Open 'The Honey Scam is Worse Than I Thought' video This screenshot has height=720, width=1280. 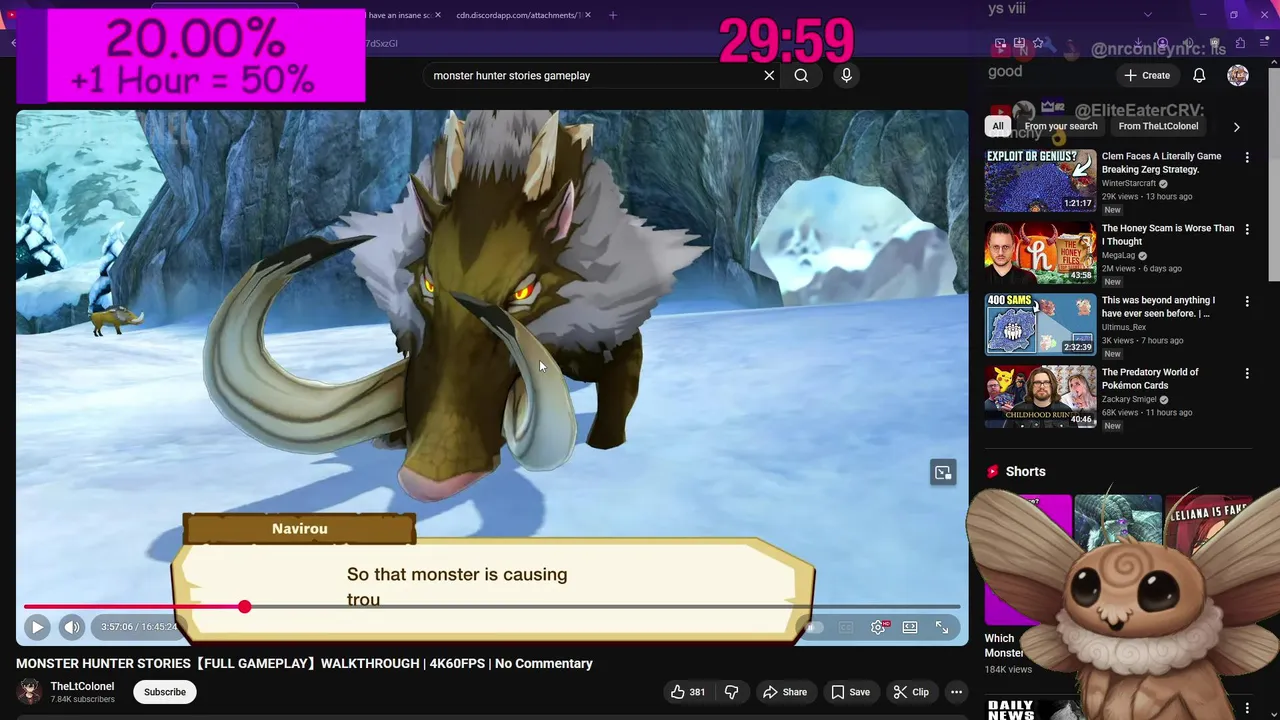(1040, 253)
